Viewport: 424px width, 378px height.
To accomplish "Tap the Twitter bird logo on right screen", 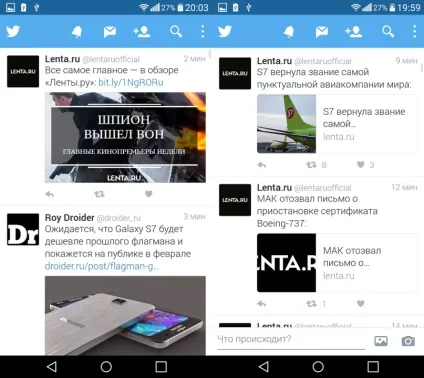I will (x=225, y=31).
